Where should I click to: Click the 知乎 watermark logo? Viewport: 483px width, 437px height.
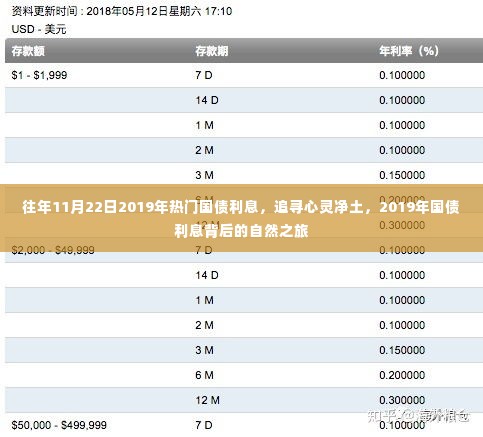tap(379, 416)
